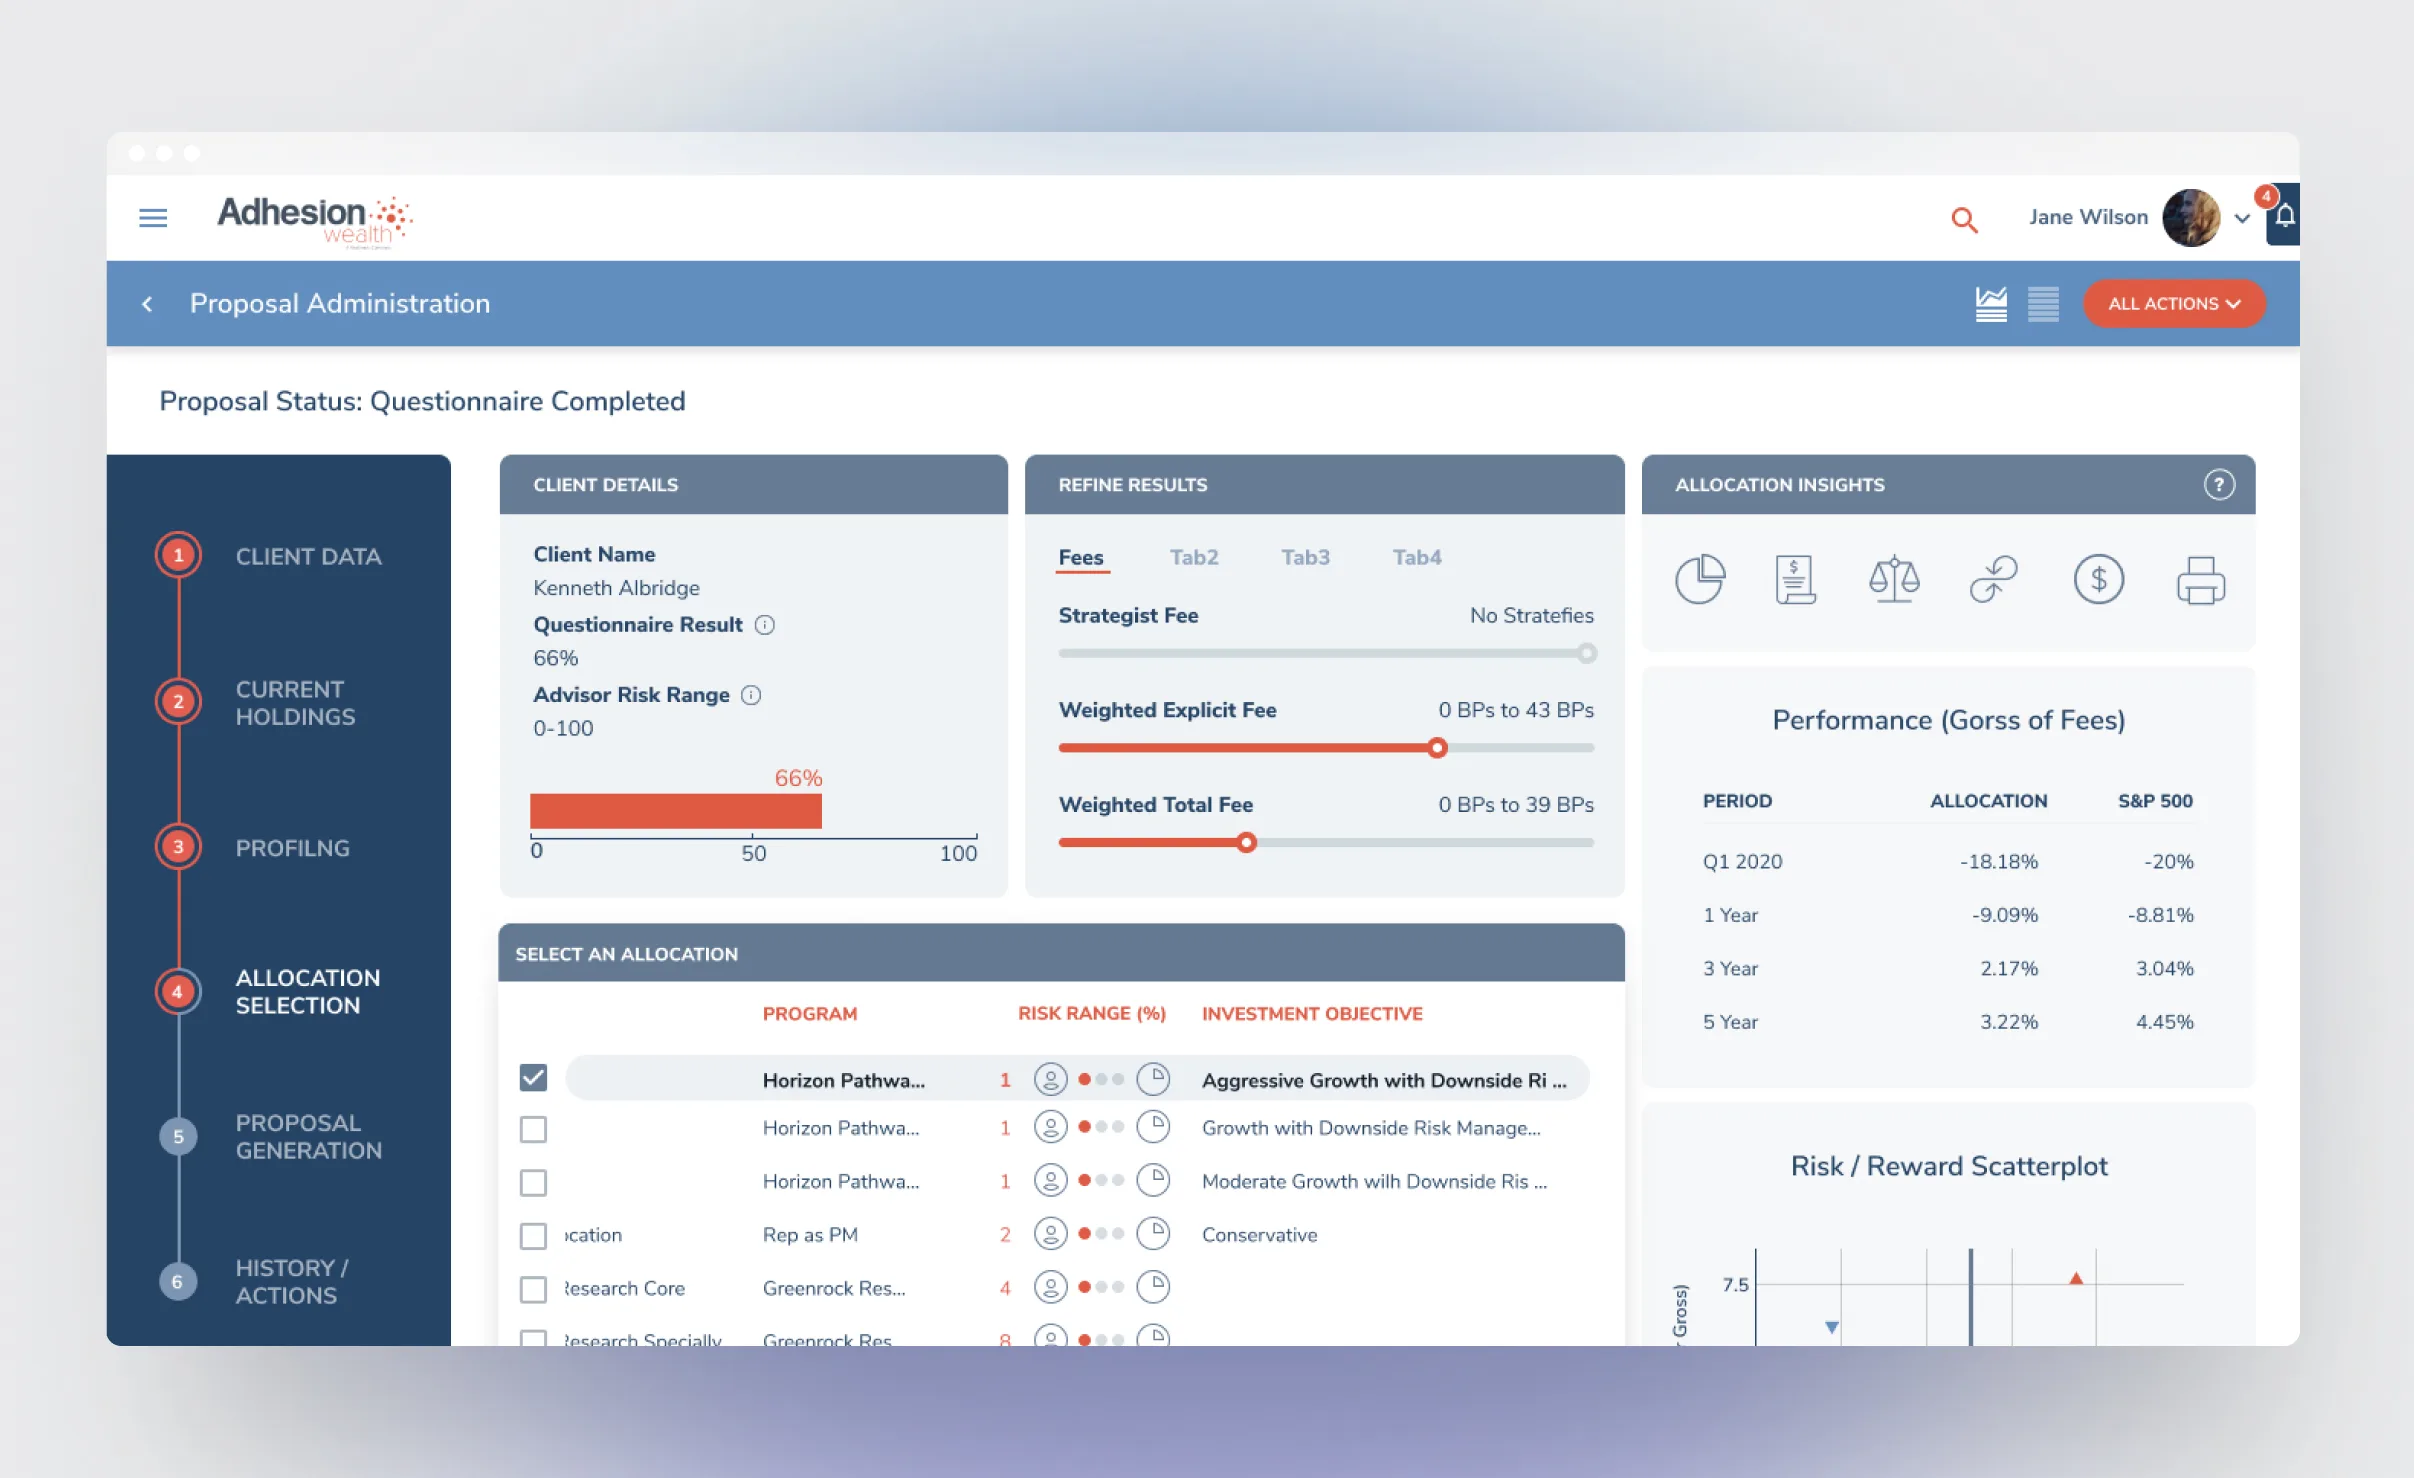Viewport: 2414px width, 1478px height.
Task: Click 'No Stratefies' strategist fee value
Action: (x=1532, y=616)
